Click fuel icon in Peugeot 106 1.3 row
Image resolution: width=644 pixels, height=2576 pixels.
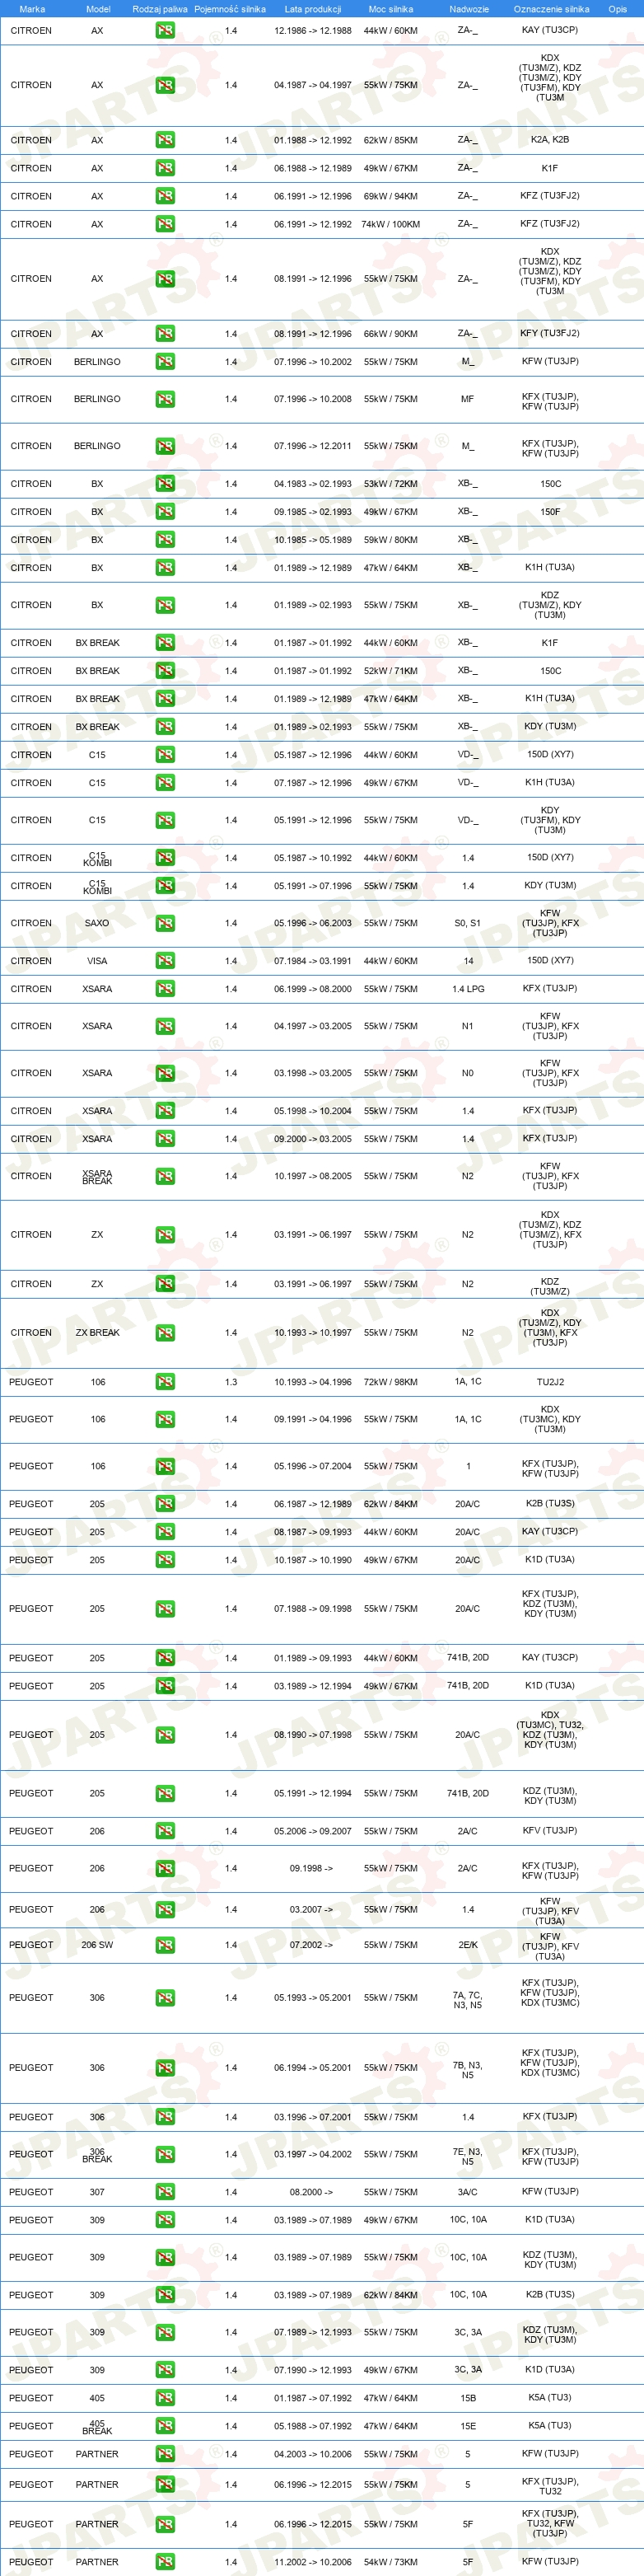pos(165,1382)
